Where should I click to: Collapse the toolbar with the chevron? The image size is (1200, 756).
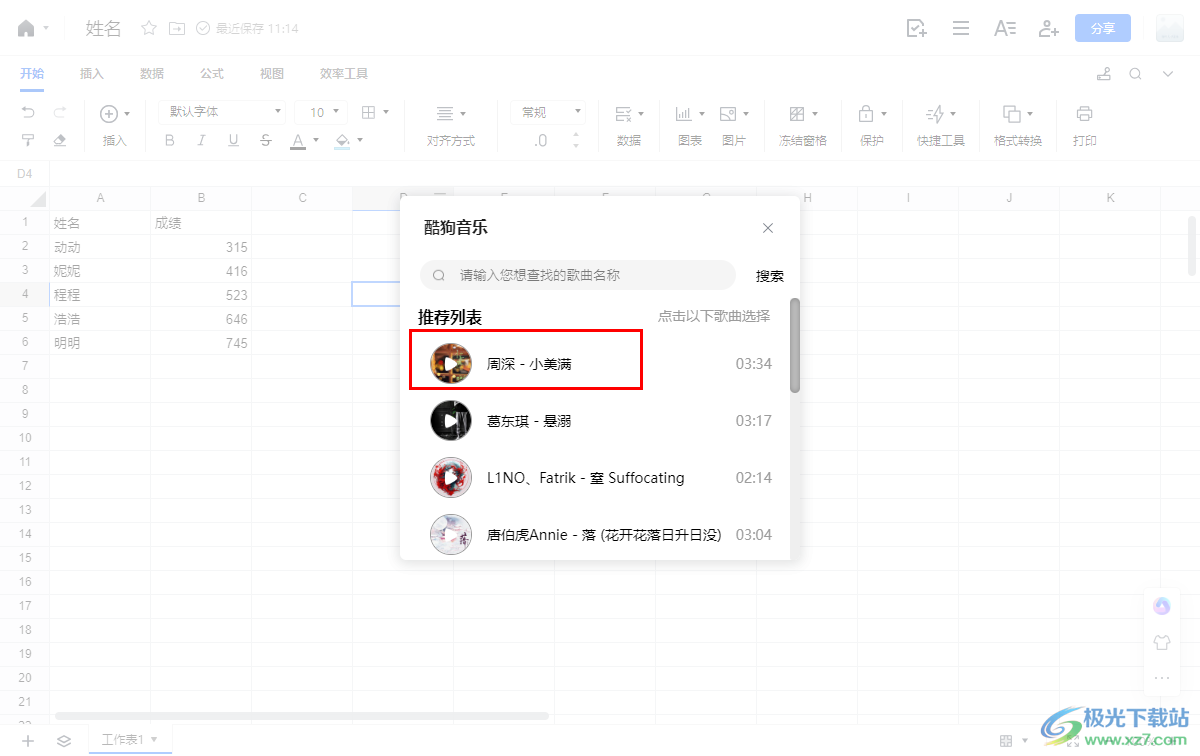click(x=1168, y=74)
